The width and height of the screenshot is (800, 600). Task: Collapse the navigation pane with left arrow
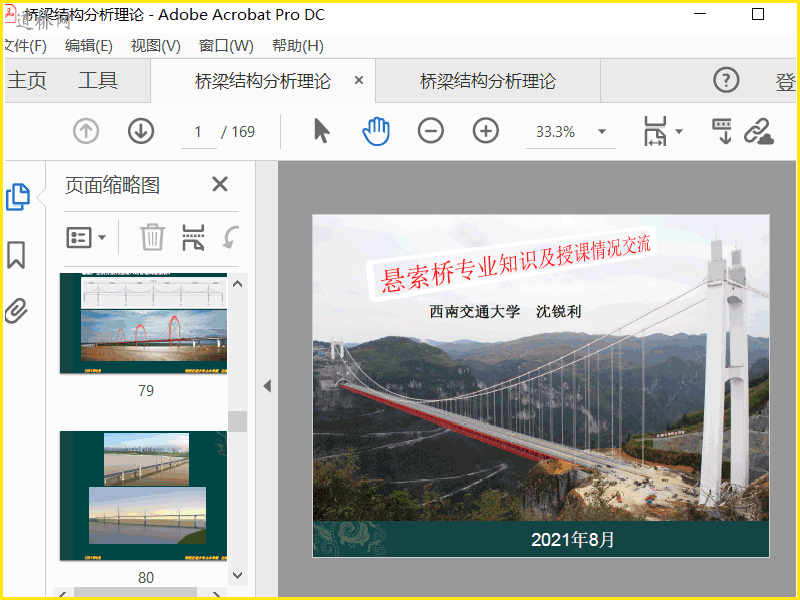pos(267,386)
